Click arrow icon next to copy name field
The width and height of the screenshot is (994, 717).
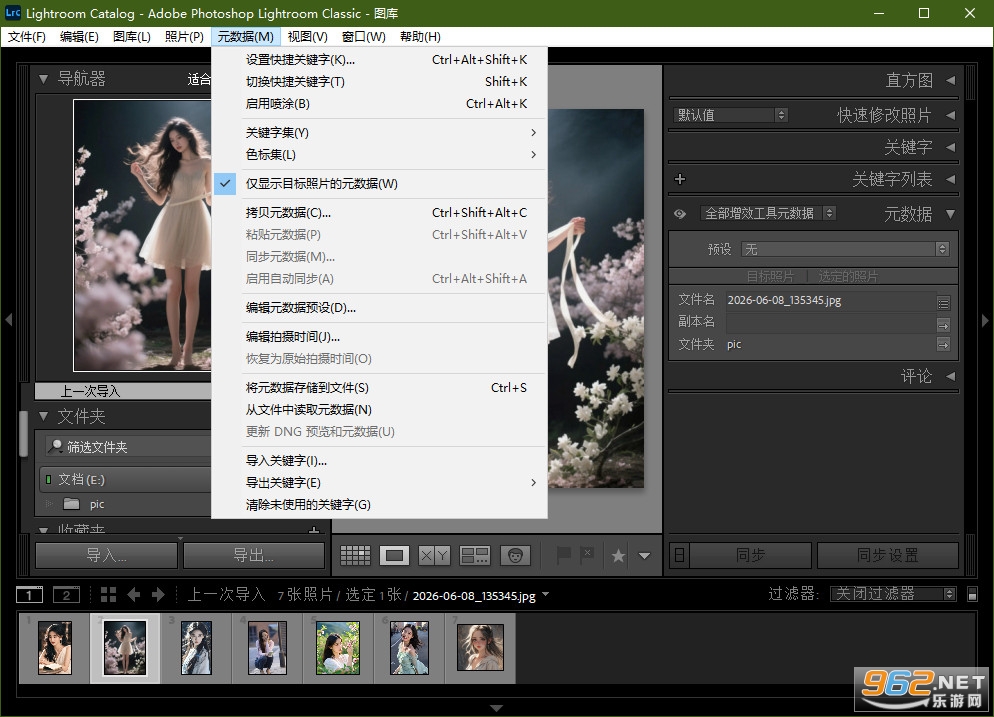point(943,325)
